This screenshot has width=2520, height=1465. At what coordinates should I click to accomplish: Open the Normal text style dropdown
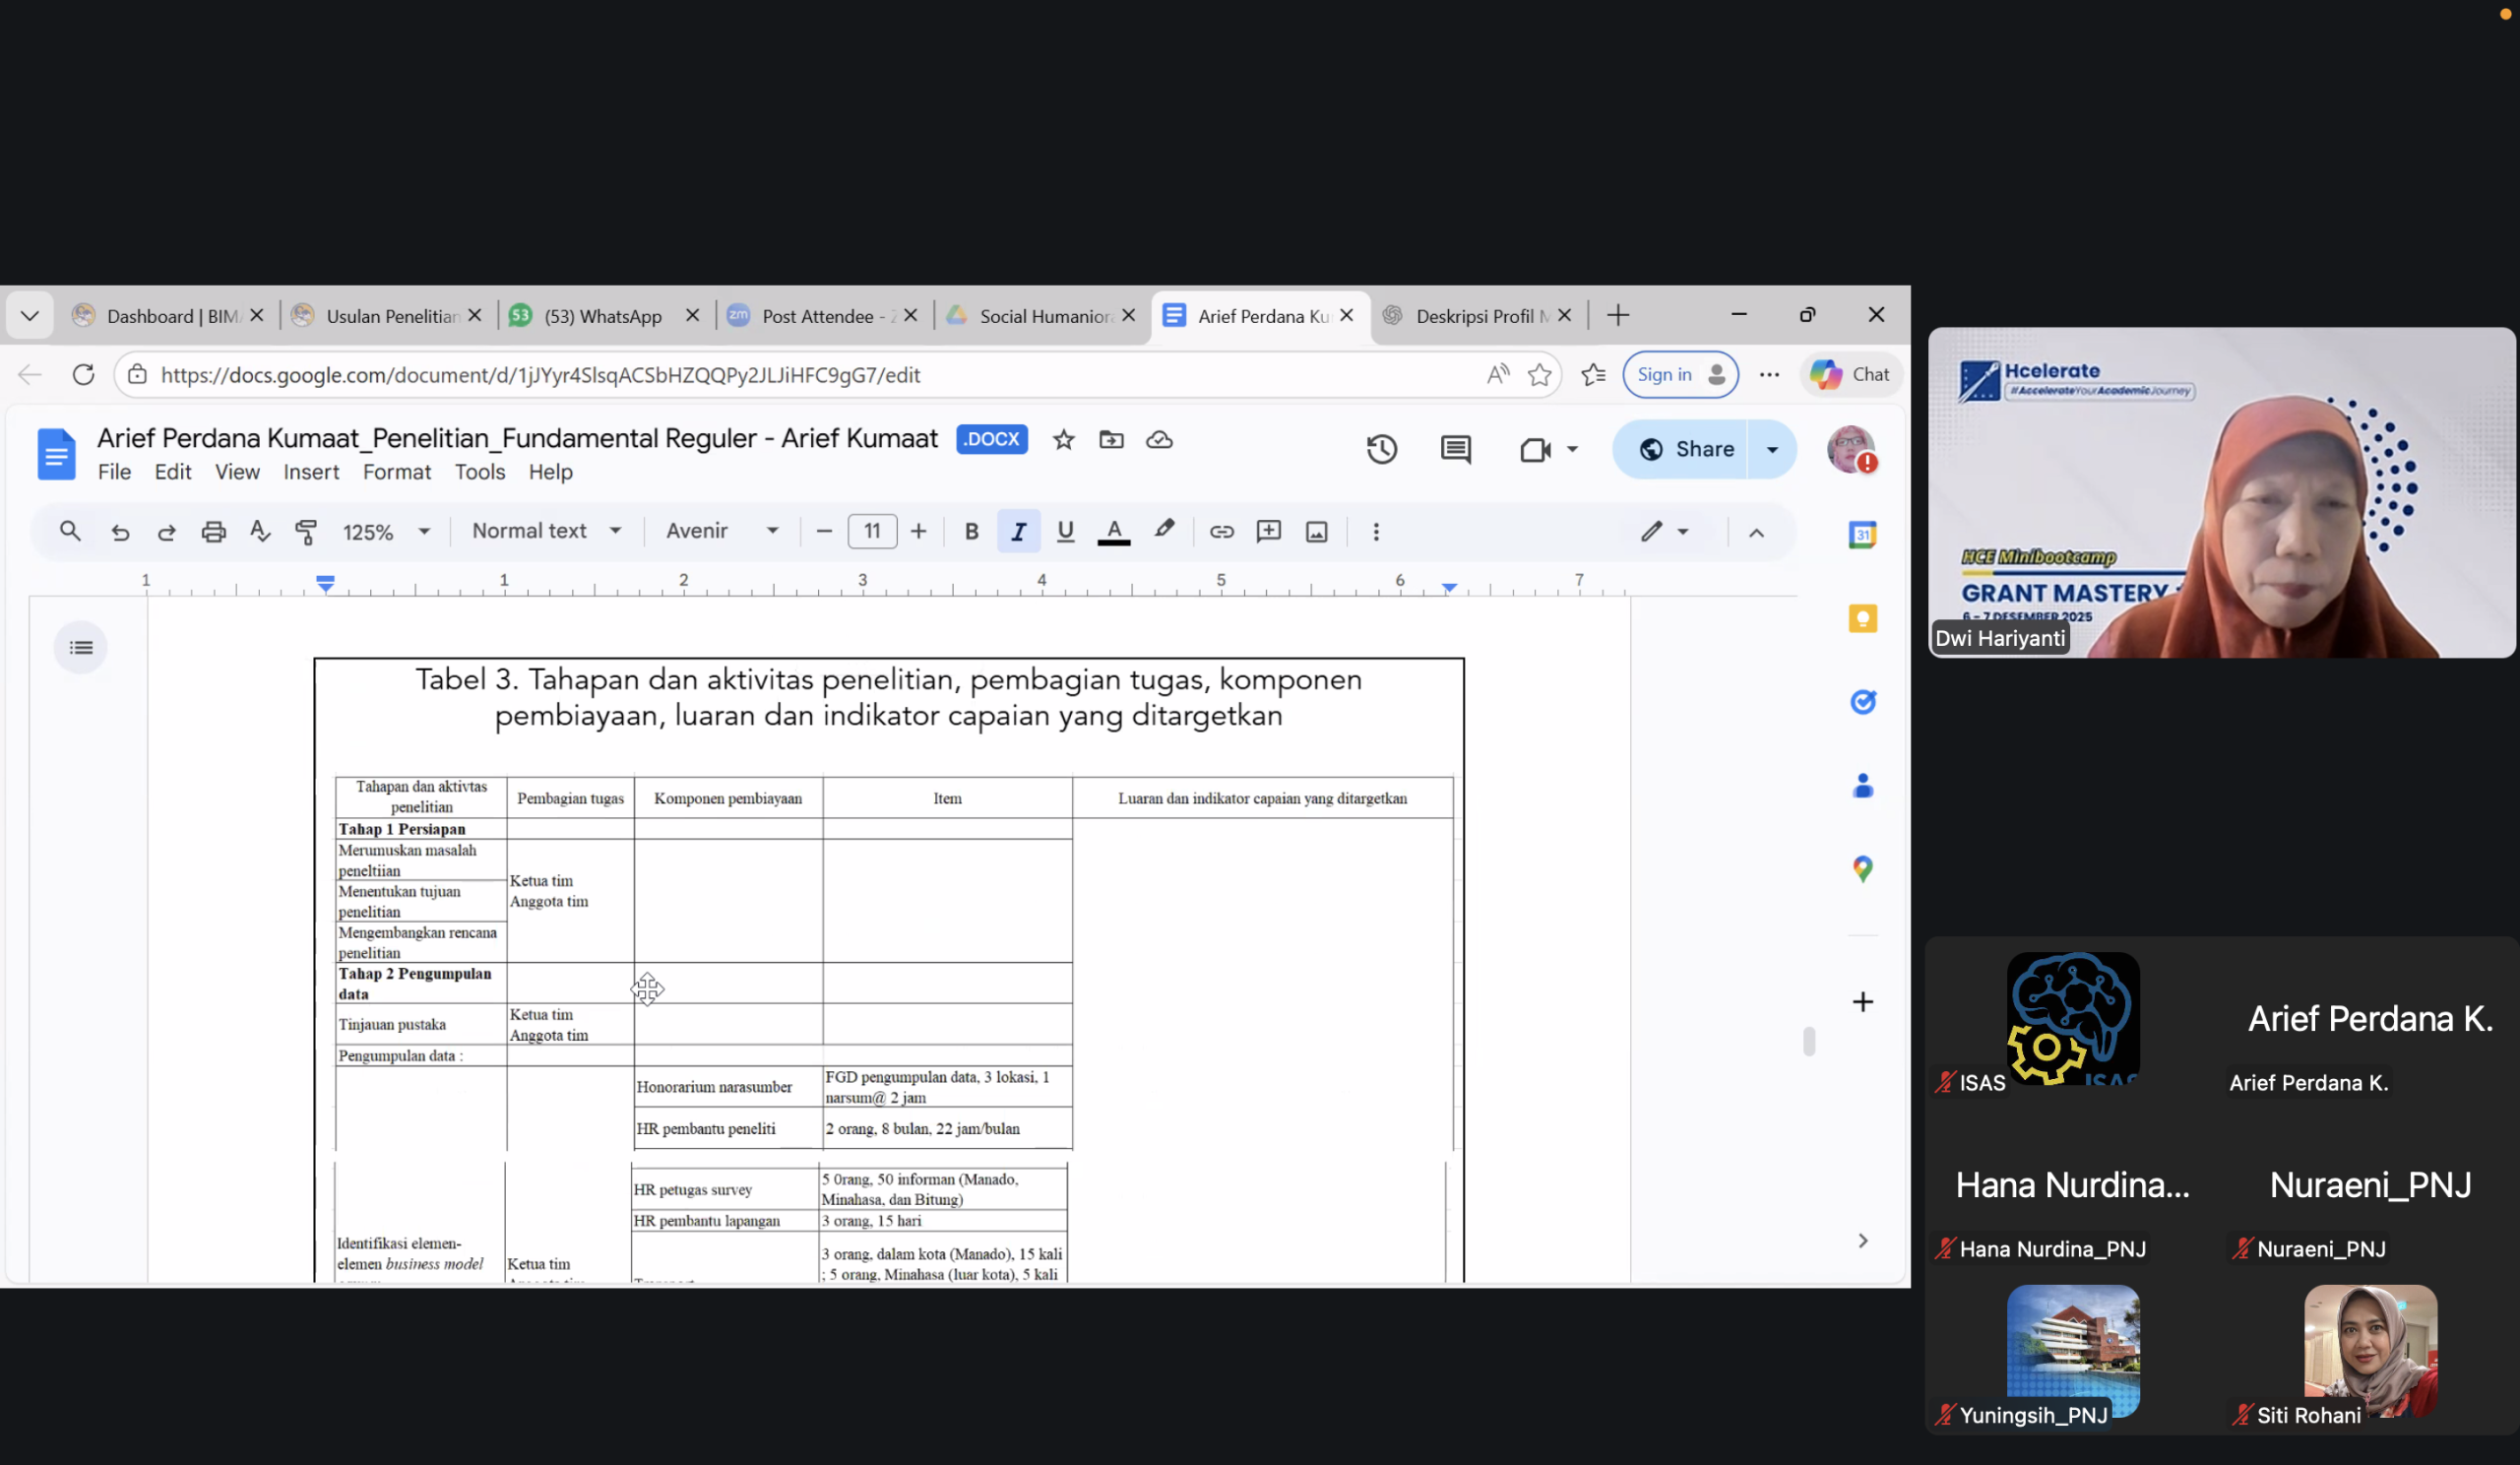pos(546,531)
